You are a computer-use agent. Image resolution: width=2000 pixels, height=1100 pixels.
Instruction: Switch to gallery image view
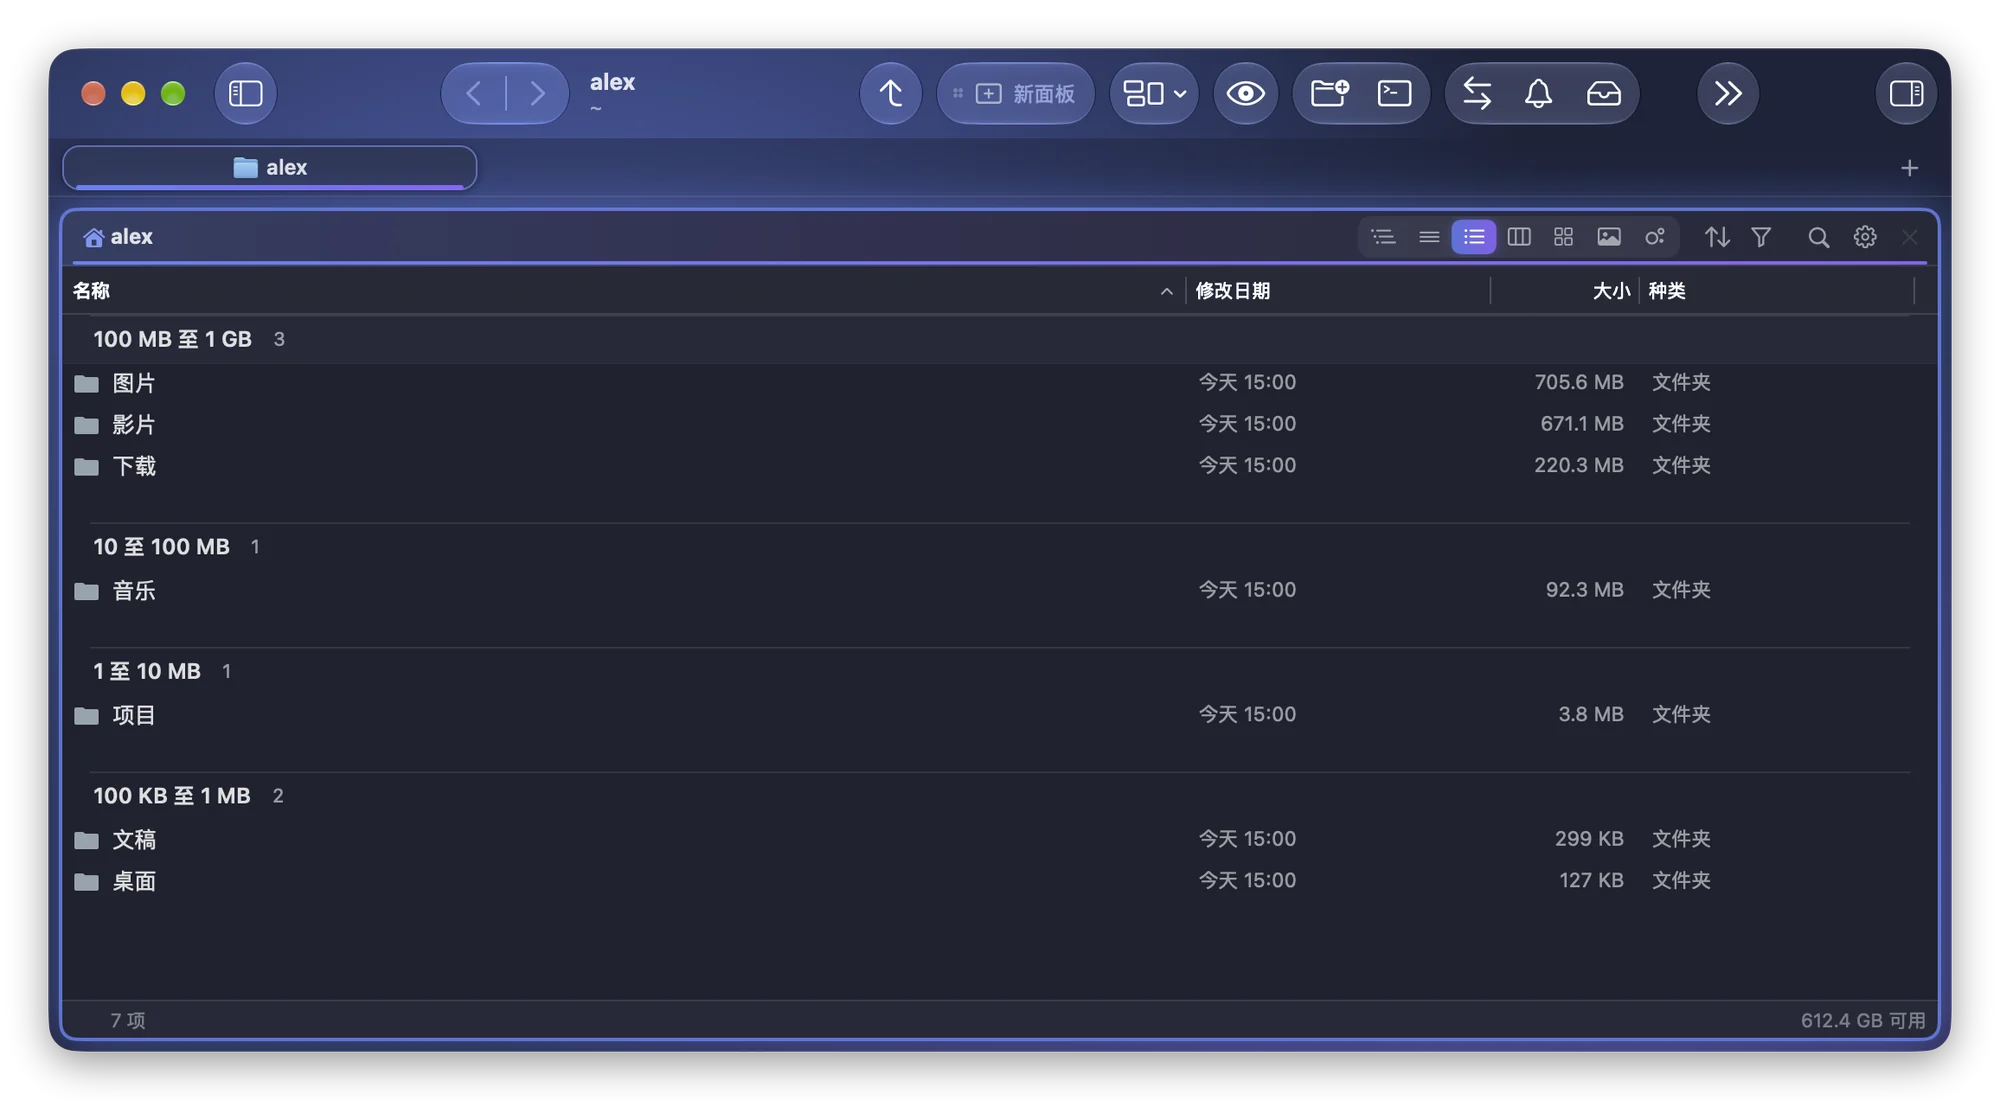coord(1609,237)
